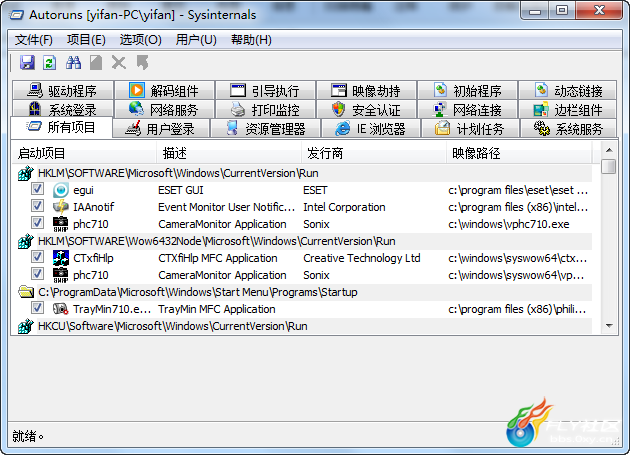
Task: Switch to the 驱动程序 tab
Action: pos(63,90)
